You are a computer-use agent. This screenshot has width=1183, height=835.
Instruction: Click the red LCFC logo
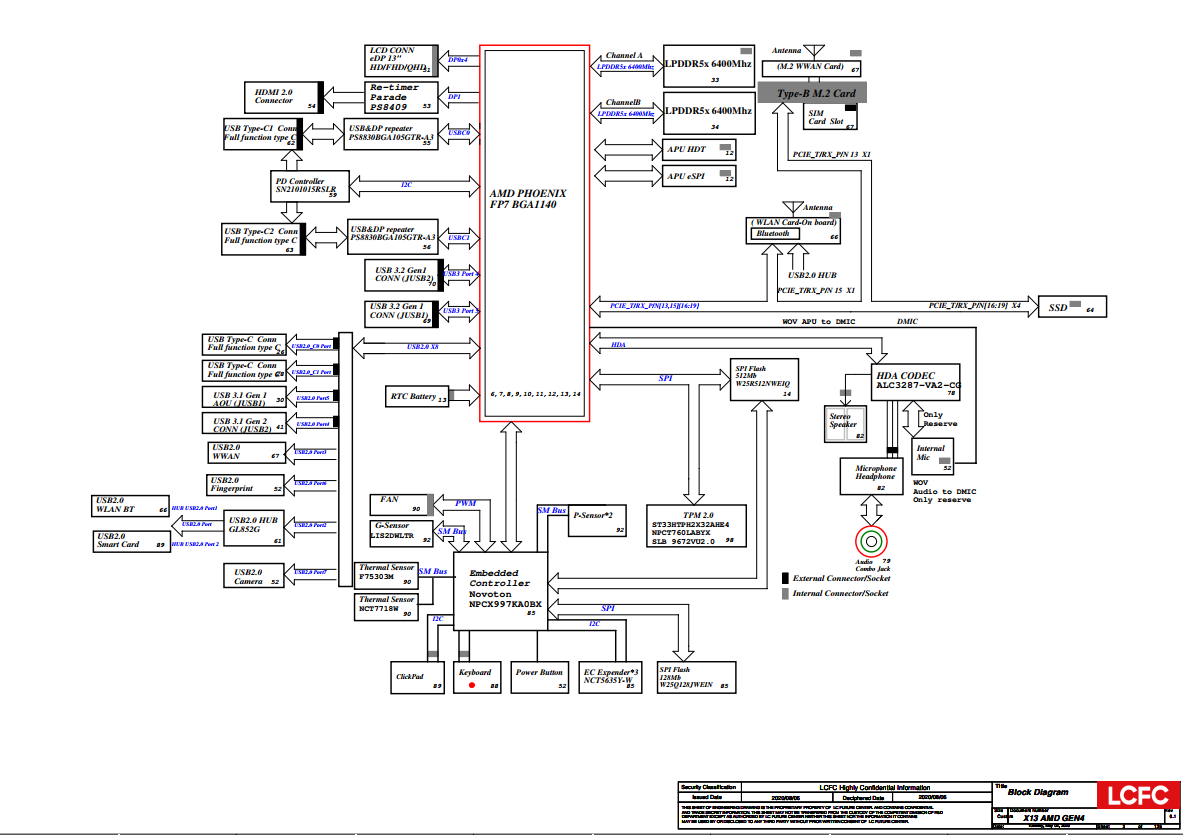(x=1138, y=796)
